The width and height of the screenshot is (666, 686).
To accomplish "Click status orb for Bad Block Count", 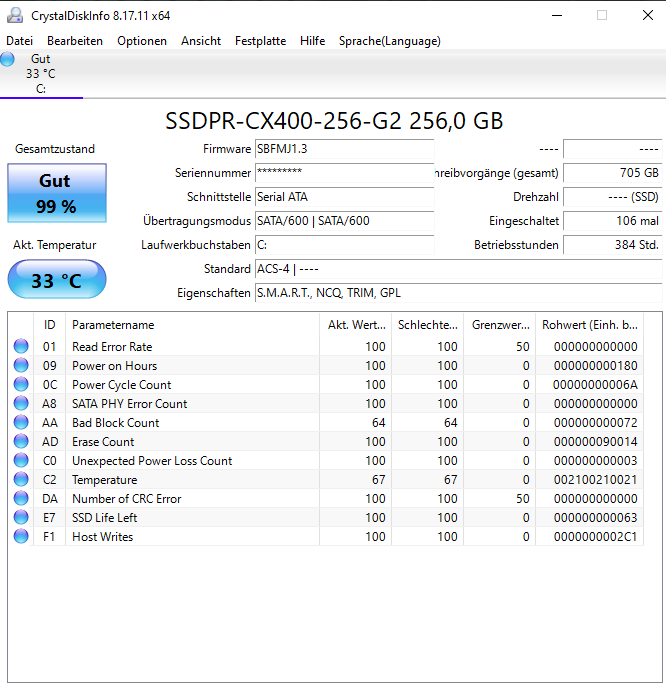I will pos(21,422).
